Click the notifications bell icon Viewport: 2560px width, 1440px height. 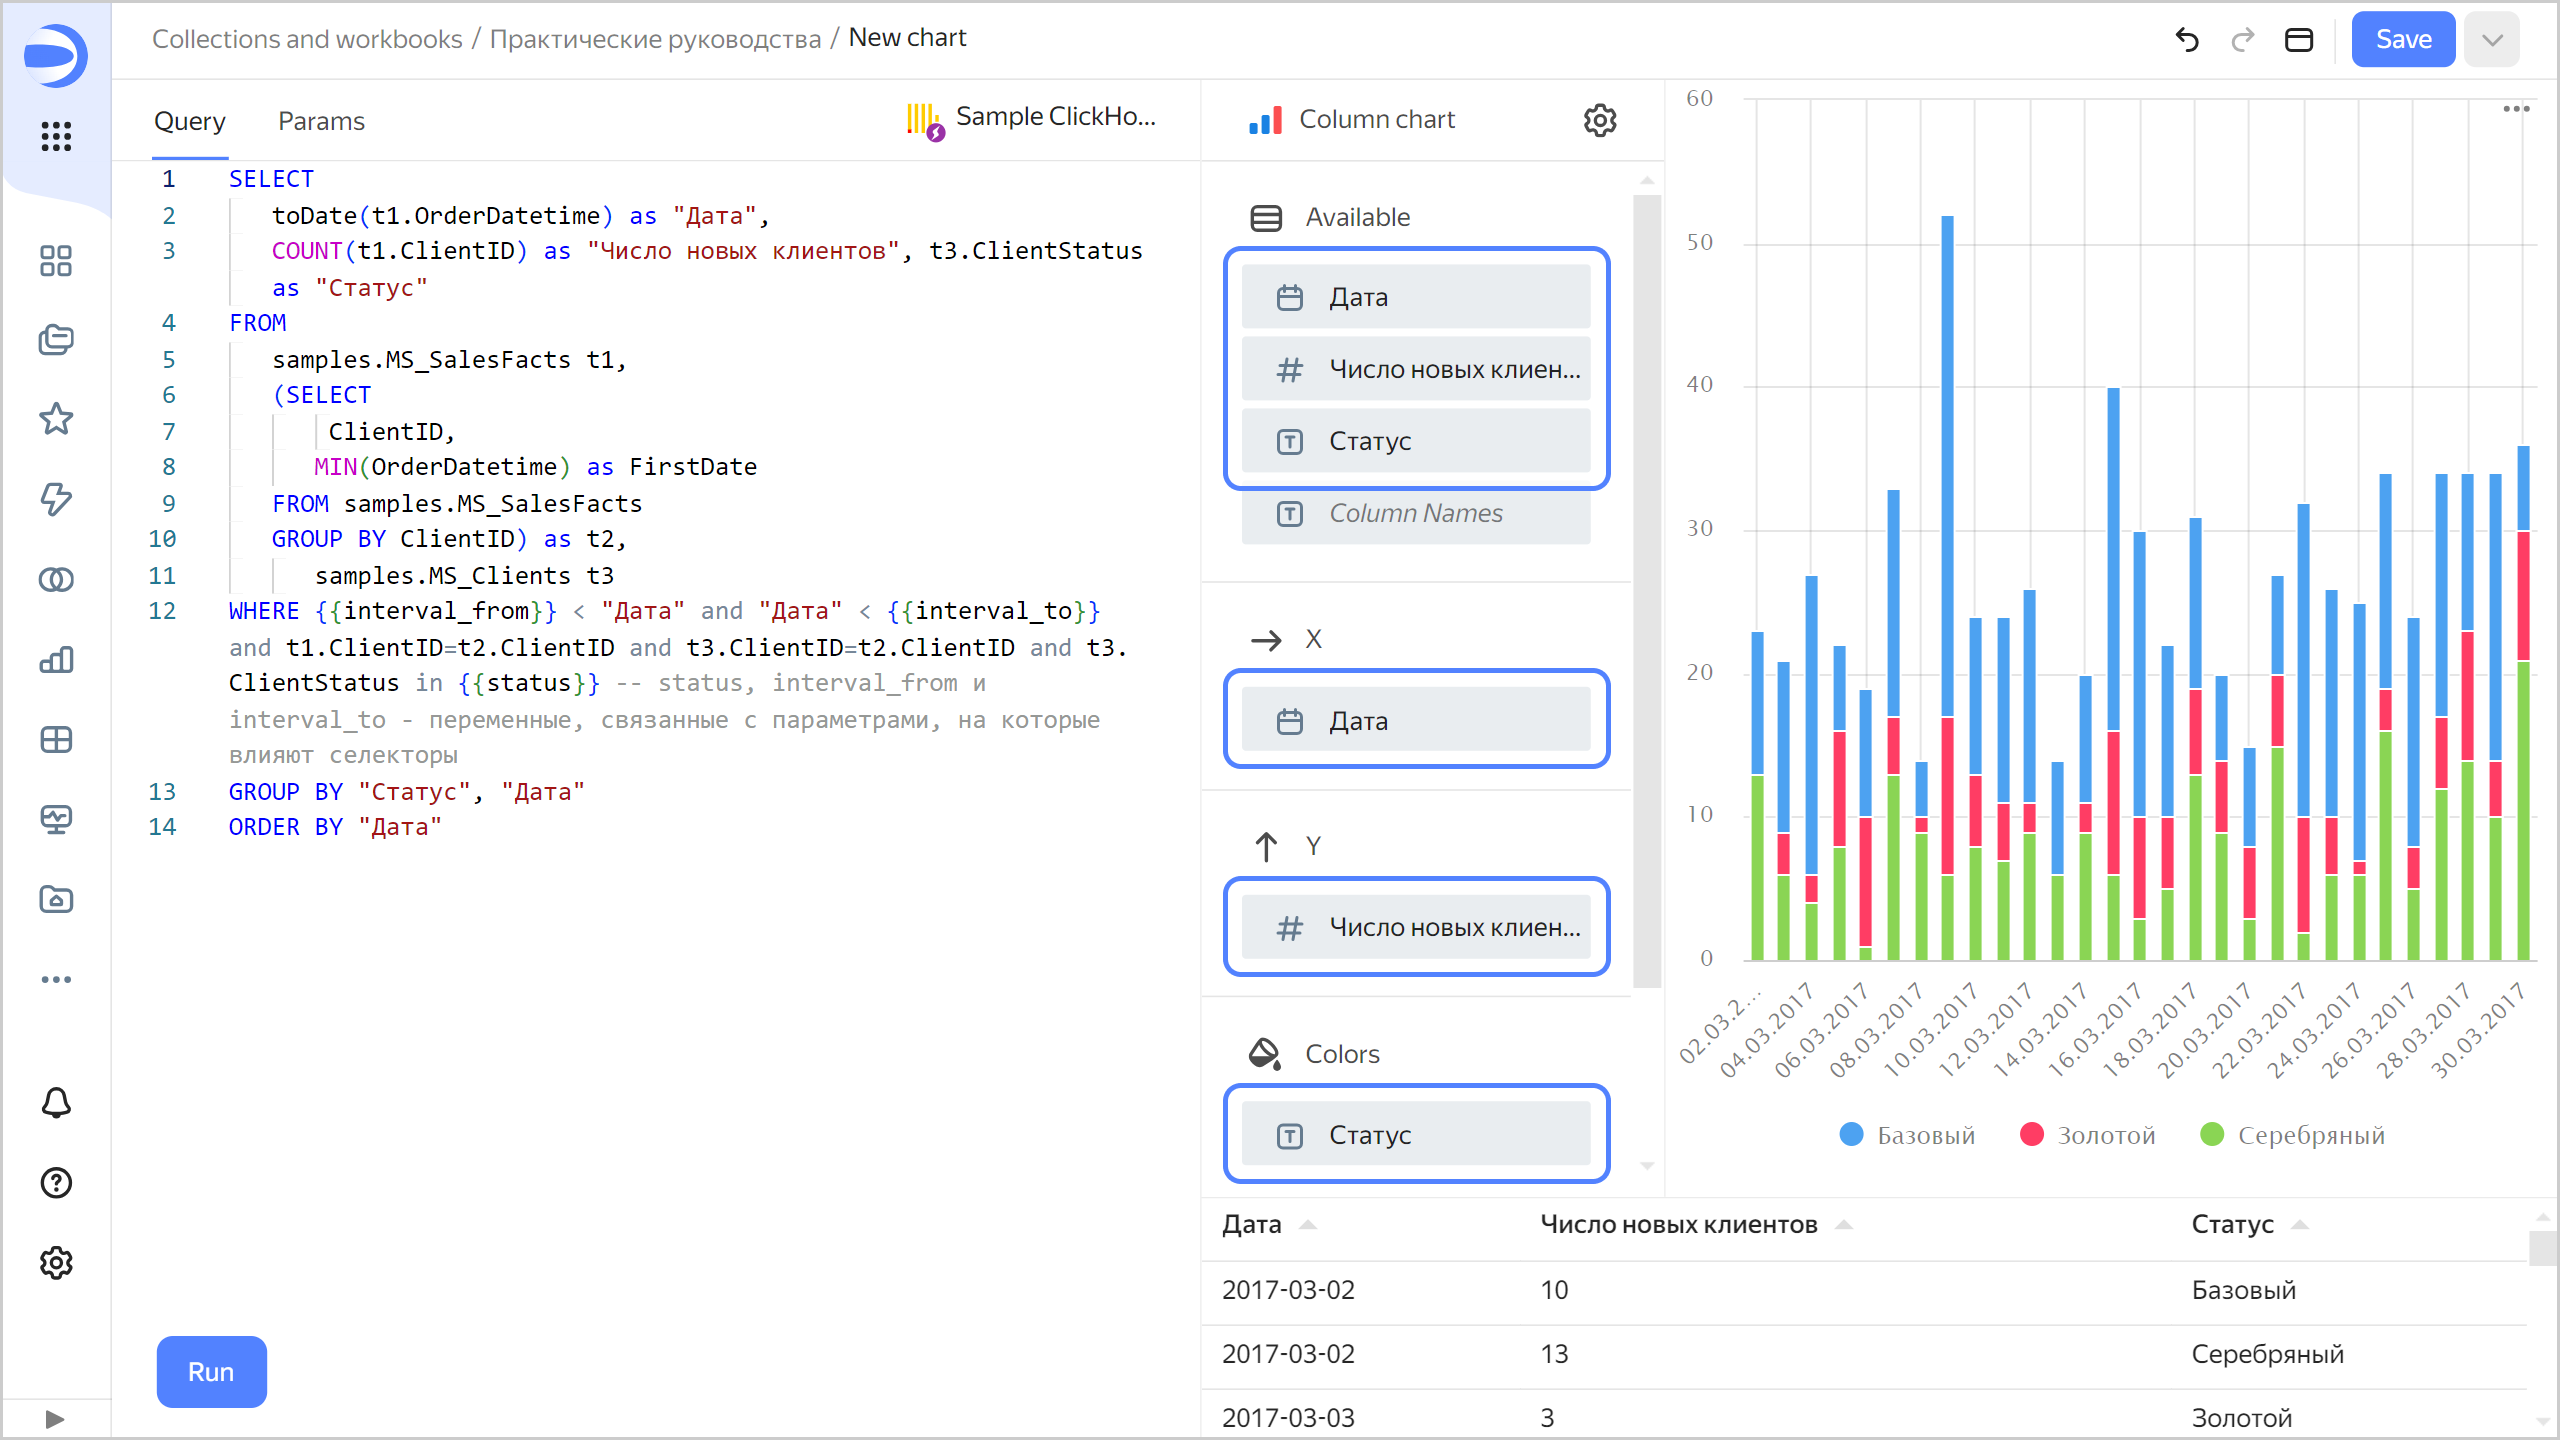tap(56, 1103)
